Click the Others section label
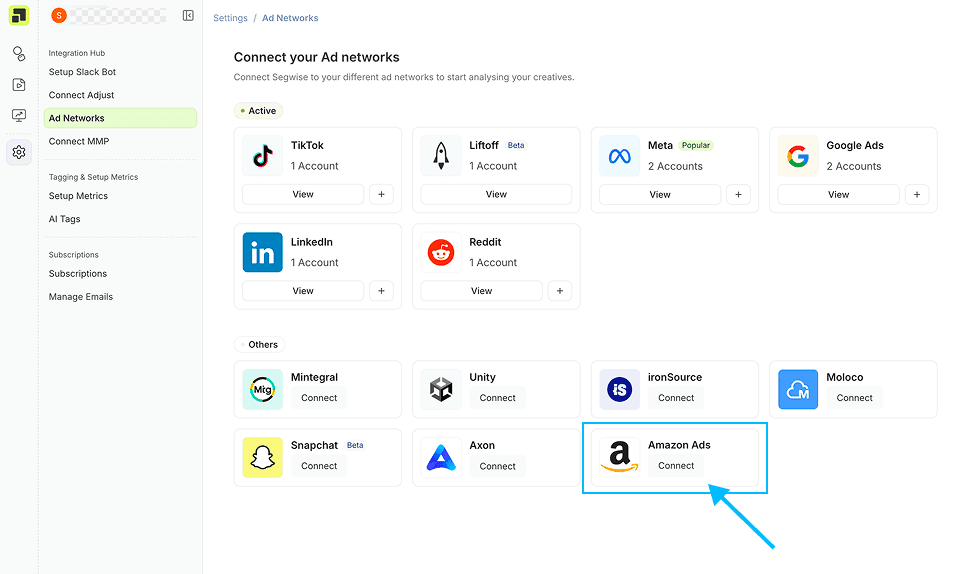962x574 pixels. tap(259, 345)
